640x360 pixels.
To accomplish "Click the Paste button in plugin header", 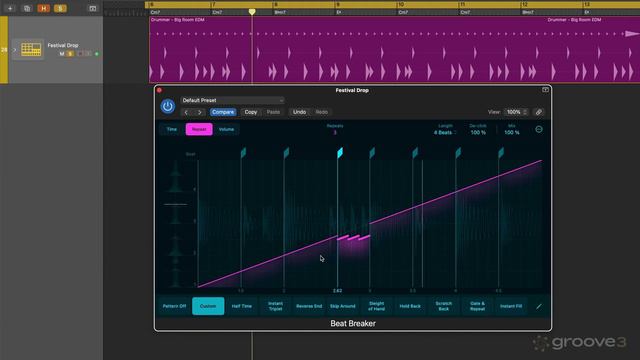I will pos(273,112).
